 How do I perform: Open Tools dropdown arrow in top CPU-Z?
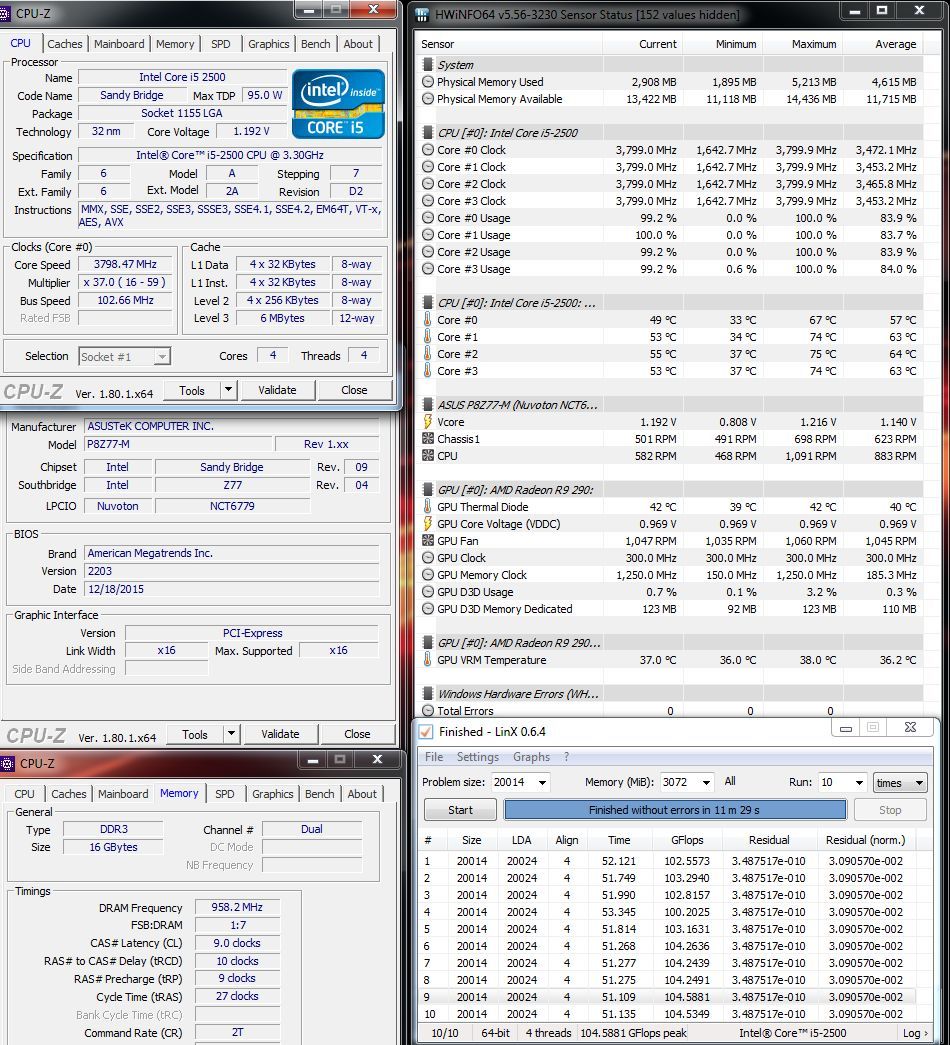(228, 390)
